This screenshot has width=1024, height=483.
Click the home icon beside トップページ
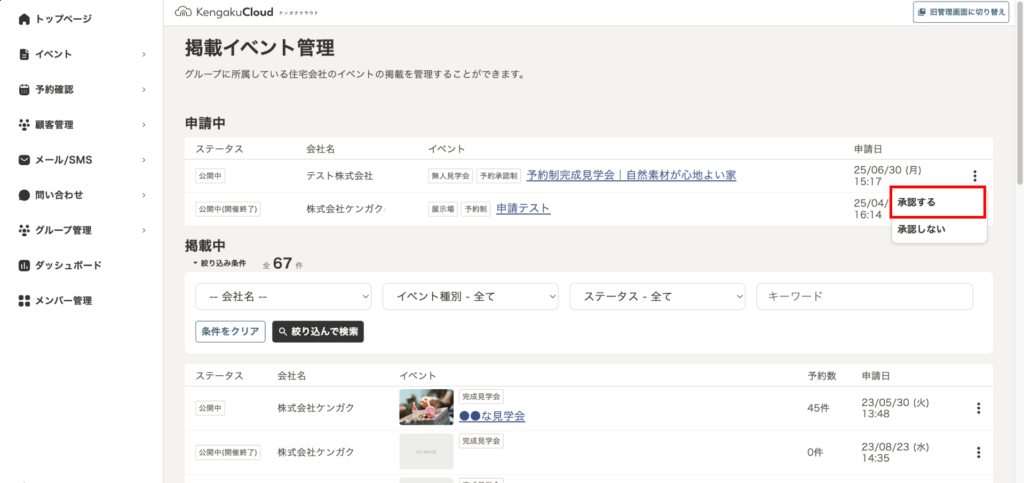point(25,19)
